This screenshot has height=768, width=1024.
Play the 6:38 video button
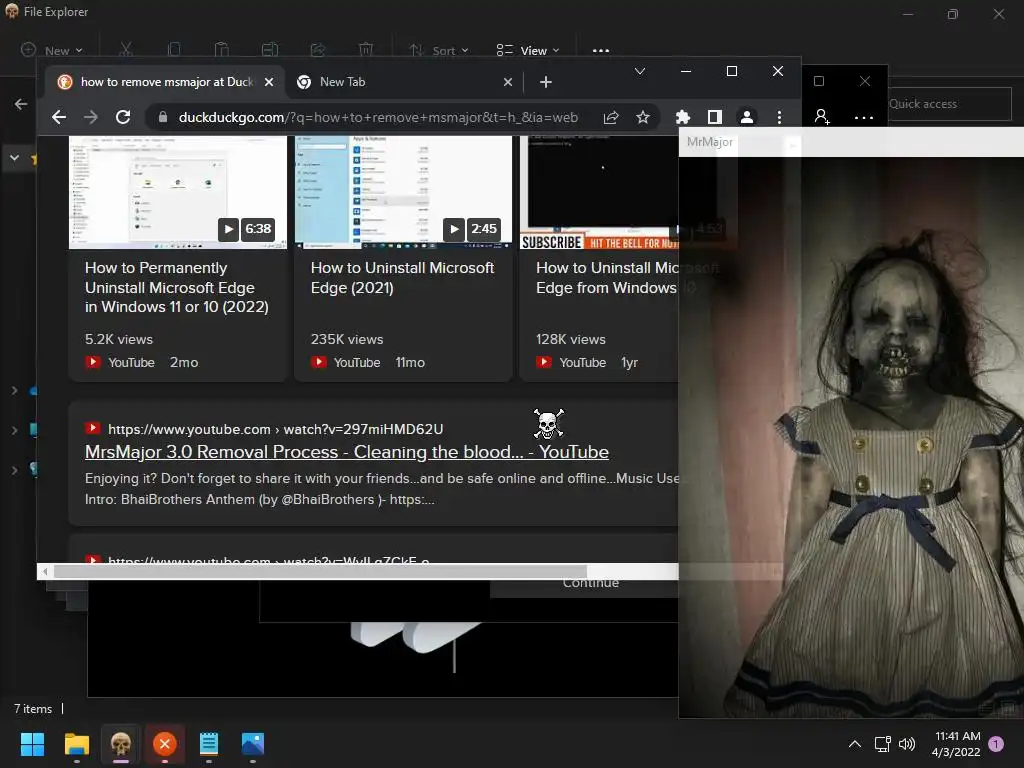228,229
